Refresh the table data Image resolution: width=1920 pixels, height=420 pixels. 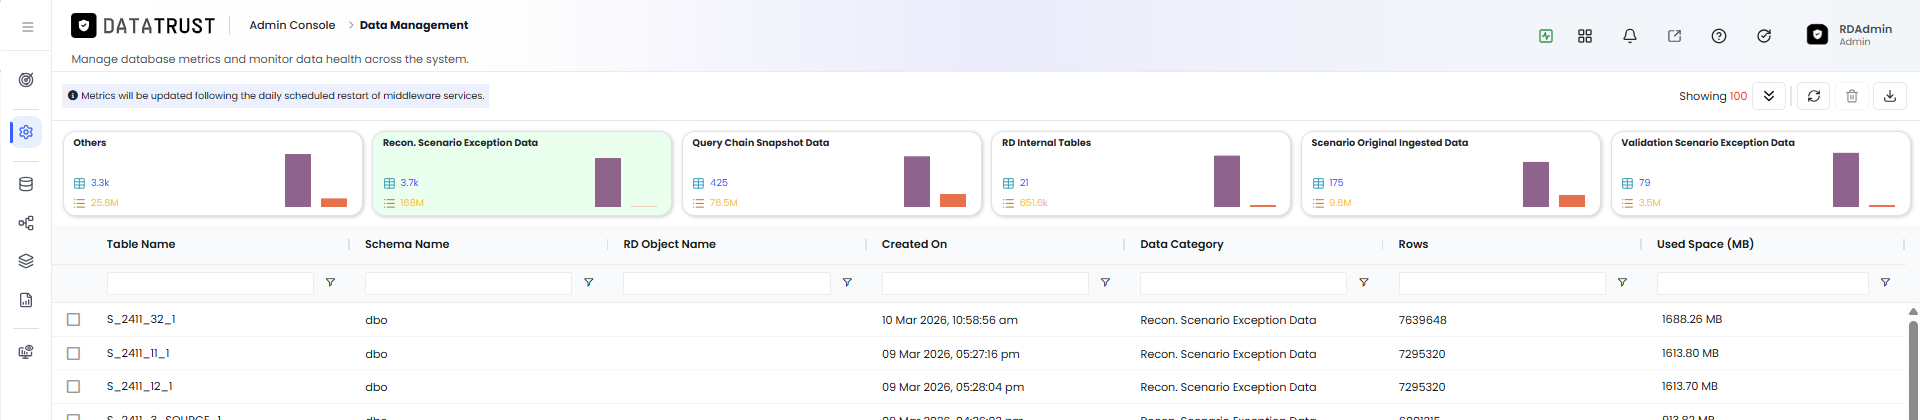1814,96
